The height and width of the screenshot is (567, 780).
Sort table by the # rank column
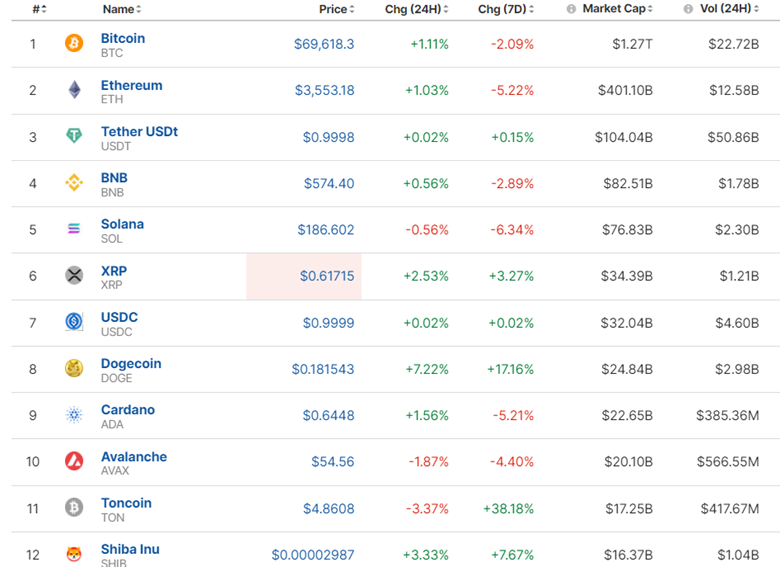[39, 9]
